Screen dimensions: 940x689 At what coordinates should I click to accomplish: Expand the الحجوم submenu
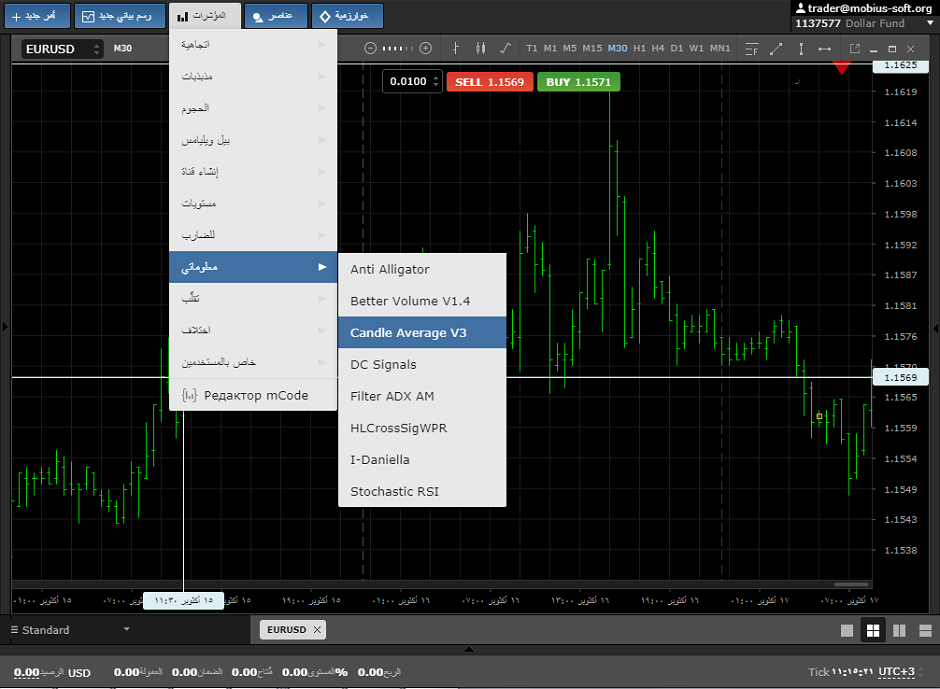coord(253,109)
